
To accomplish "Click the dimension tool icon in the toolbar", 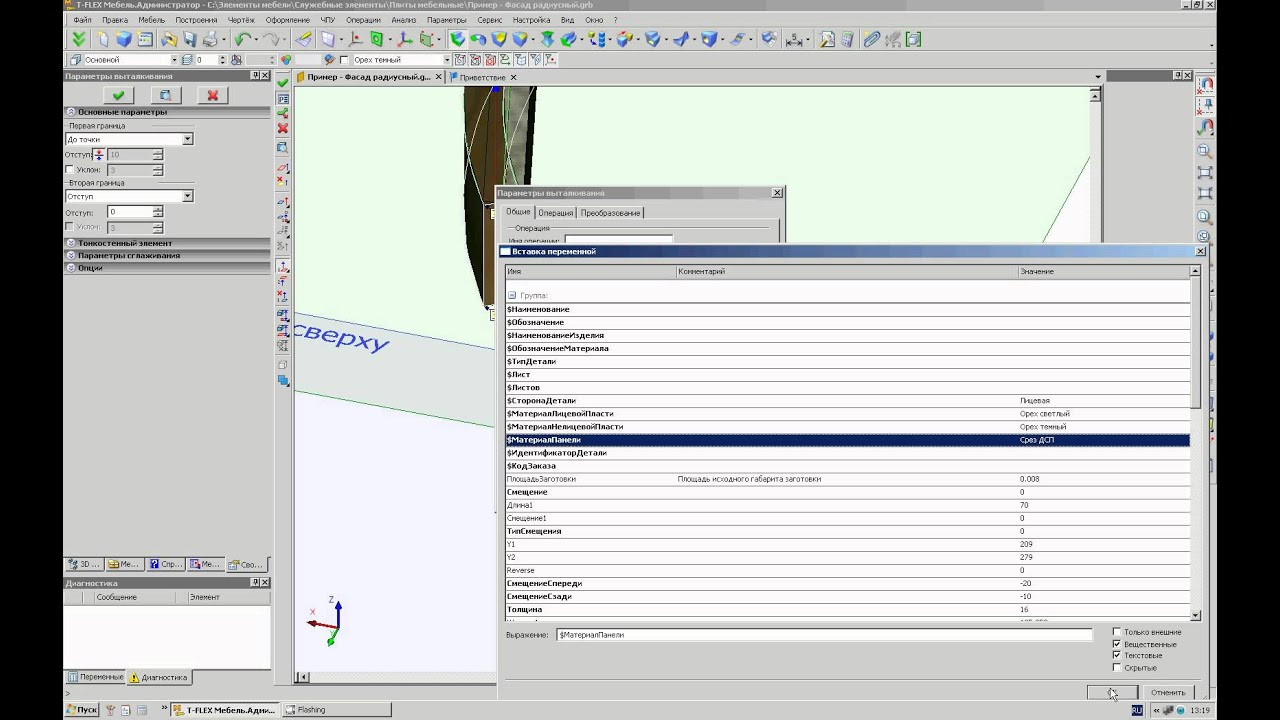I will point(795,40).
